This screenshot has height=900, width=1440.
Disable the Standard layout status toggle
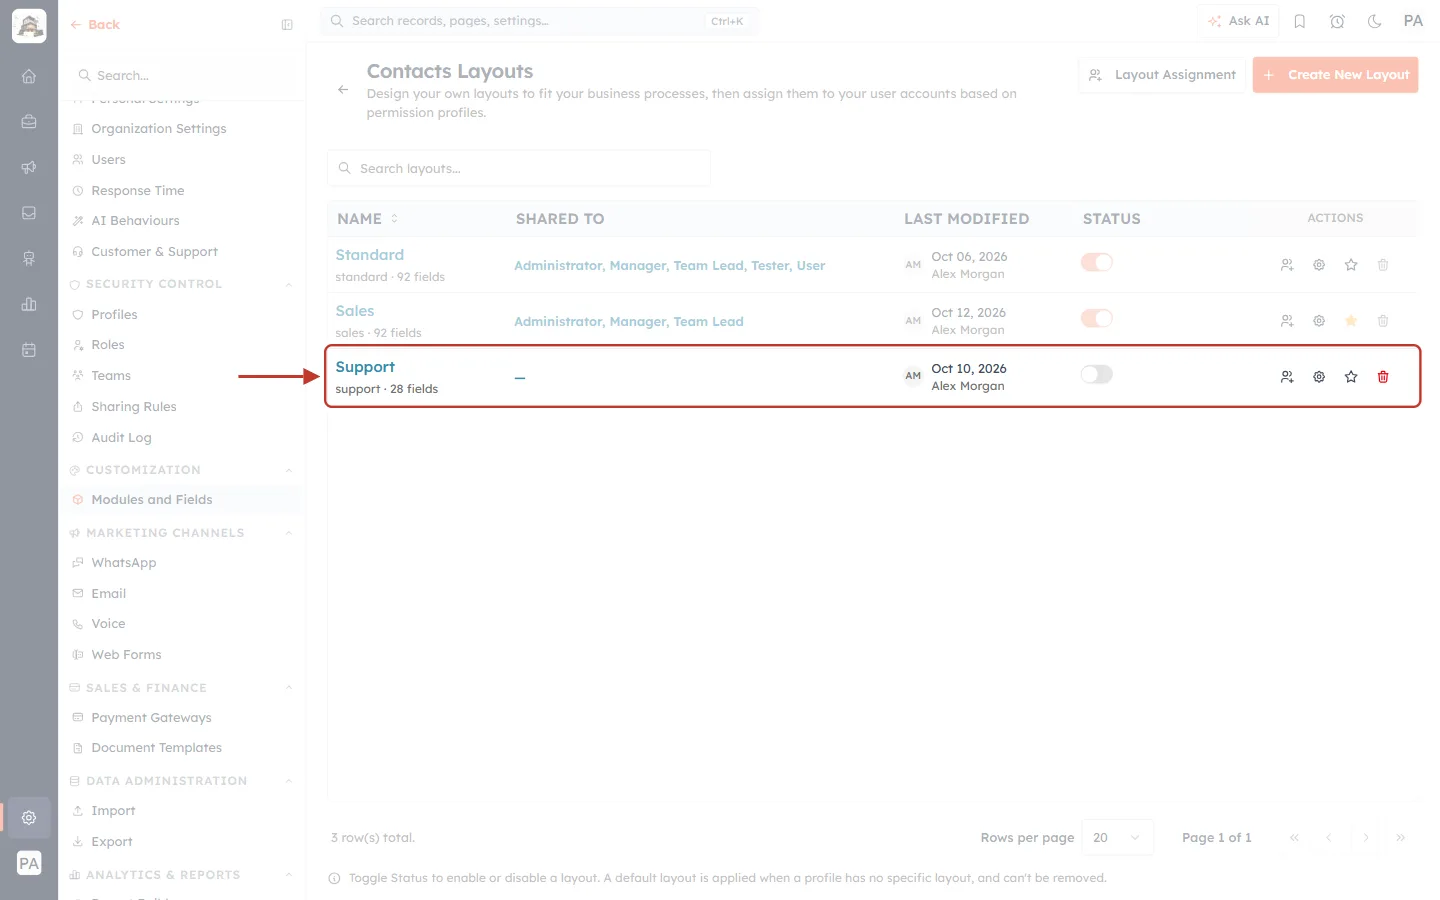click(x=1097, y=262)
